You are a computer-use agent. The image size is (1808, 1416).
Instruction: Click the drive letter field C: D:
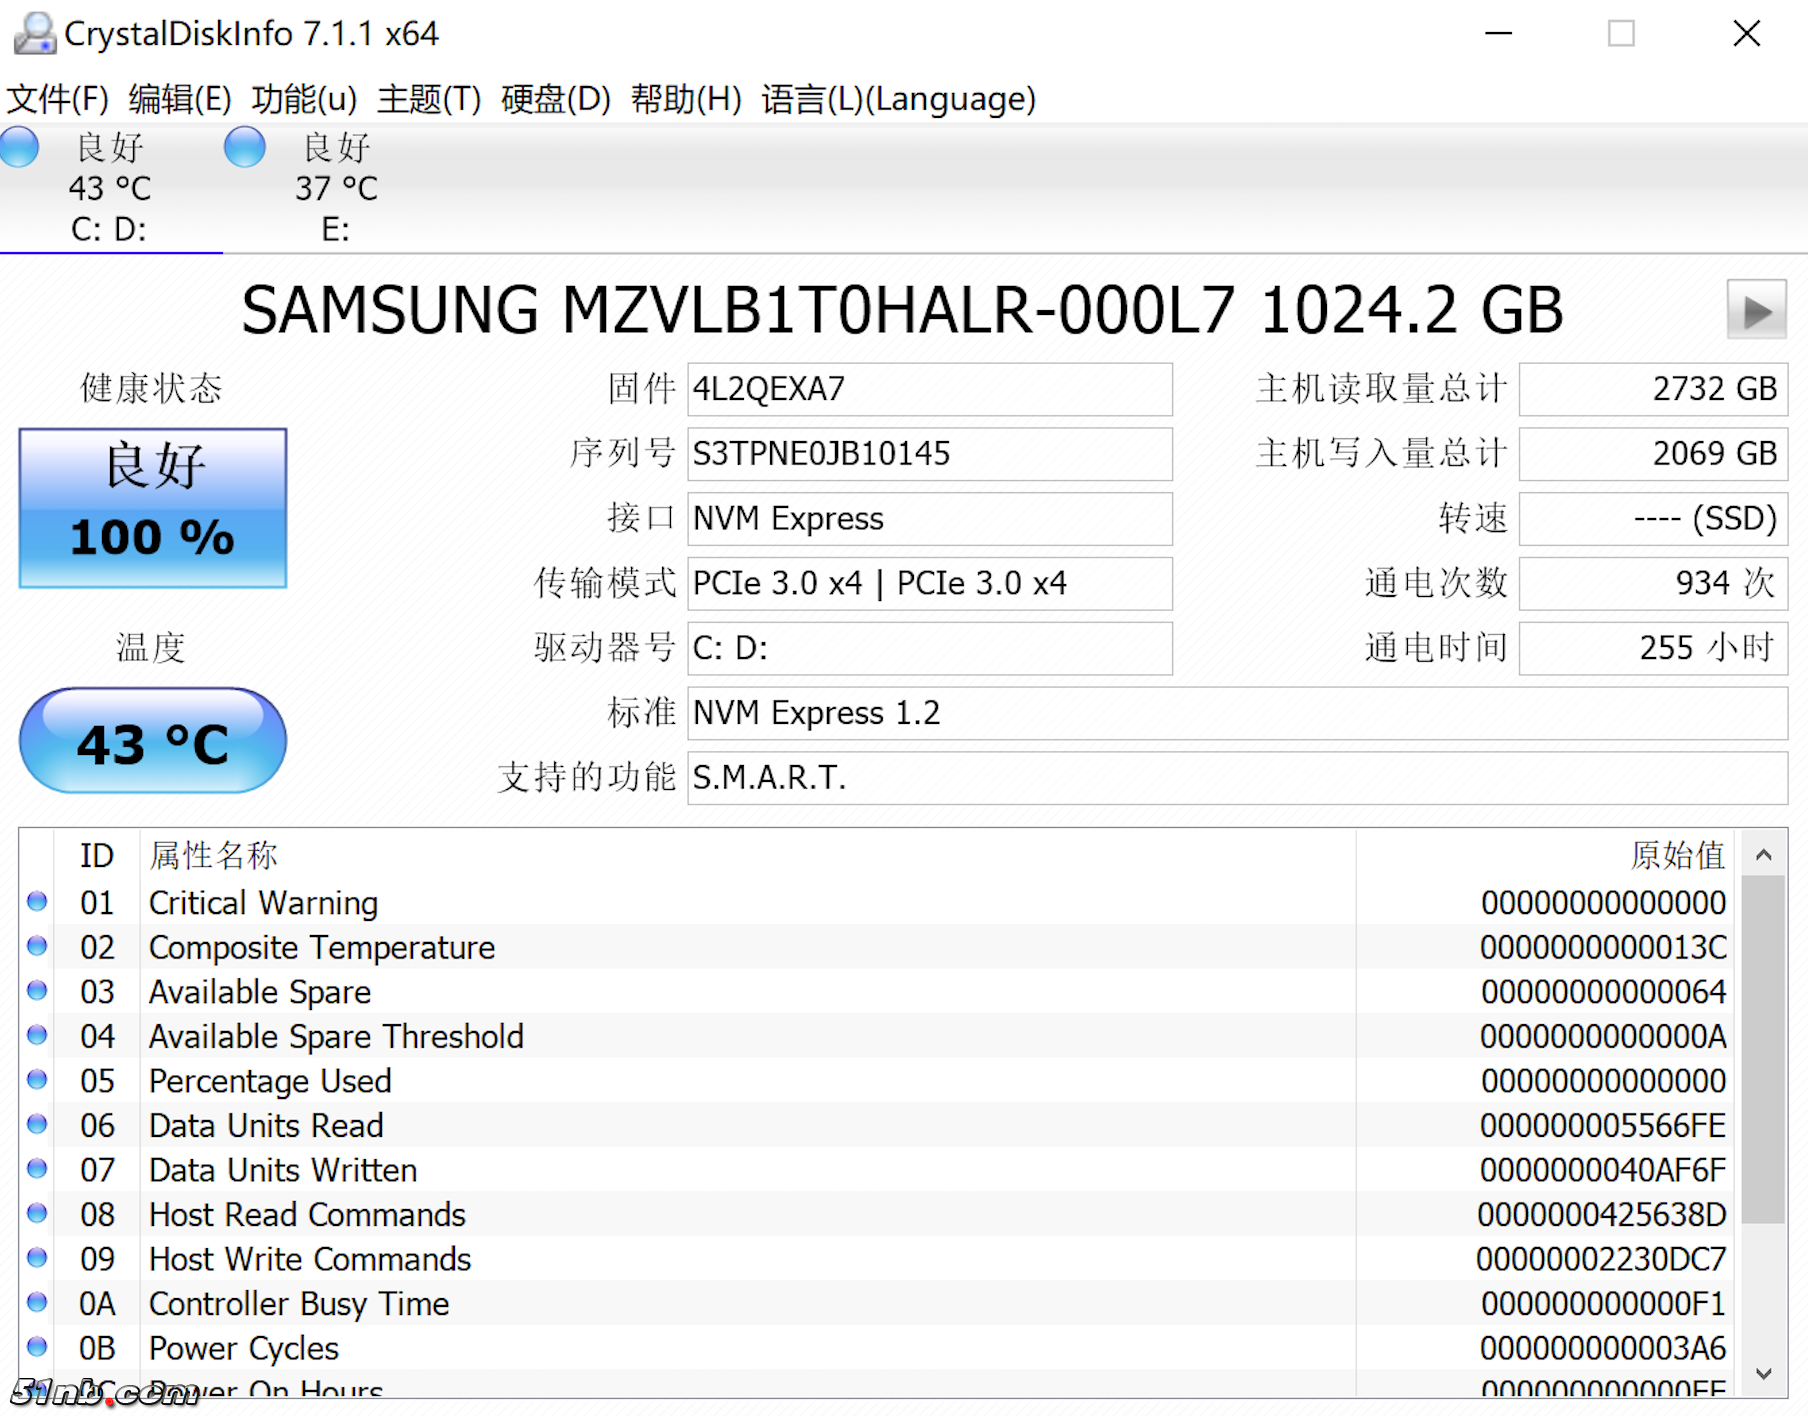click(930, 648)
